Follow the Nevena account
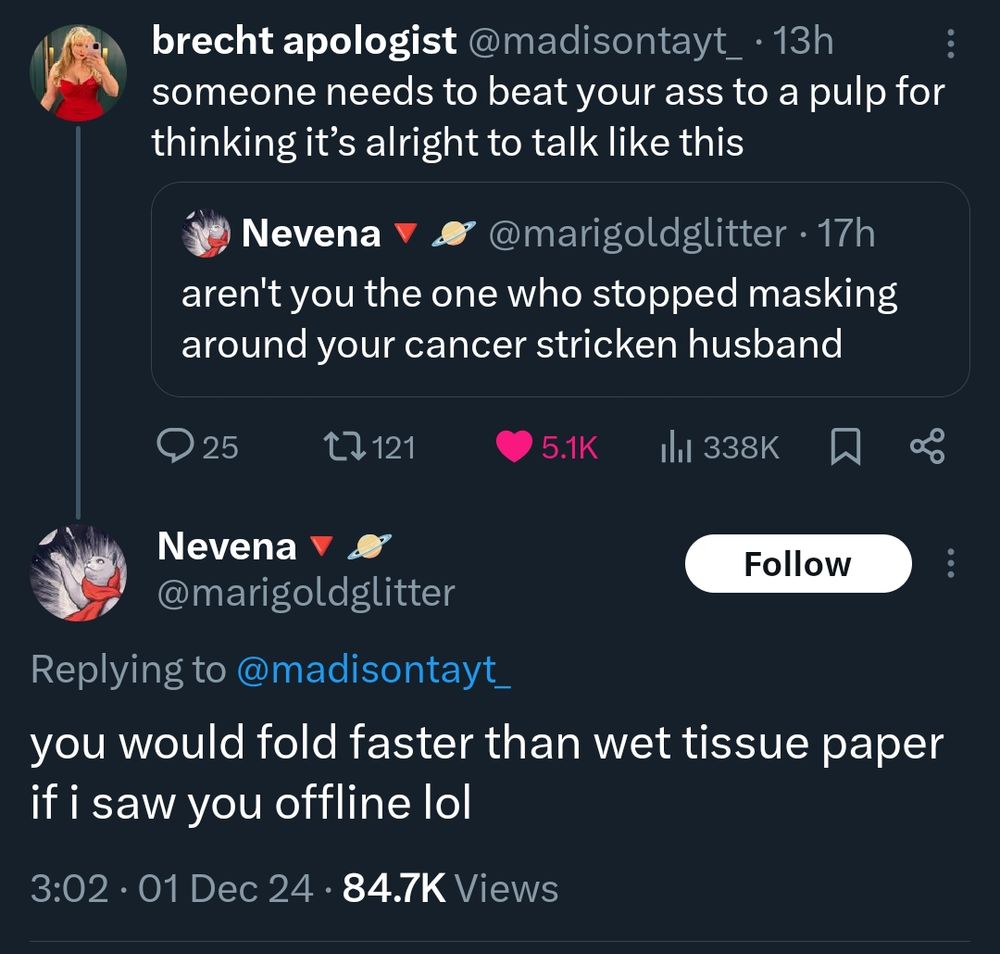Viewport: 1000px width, 954px height. [x=797, y=562]
